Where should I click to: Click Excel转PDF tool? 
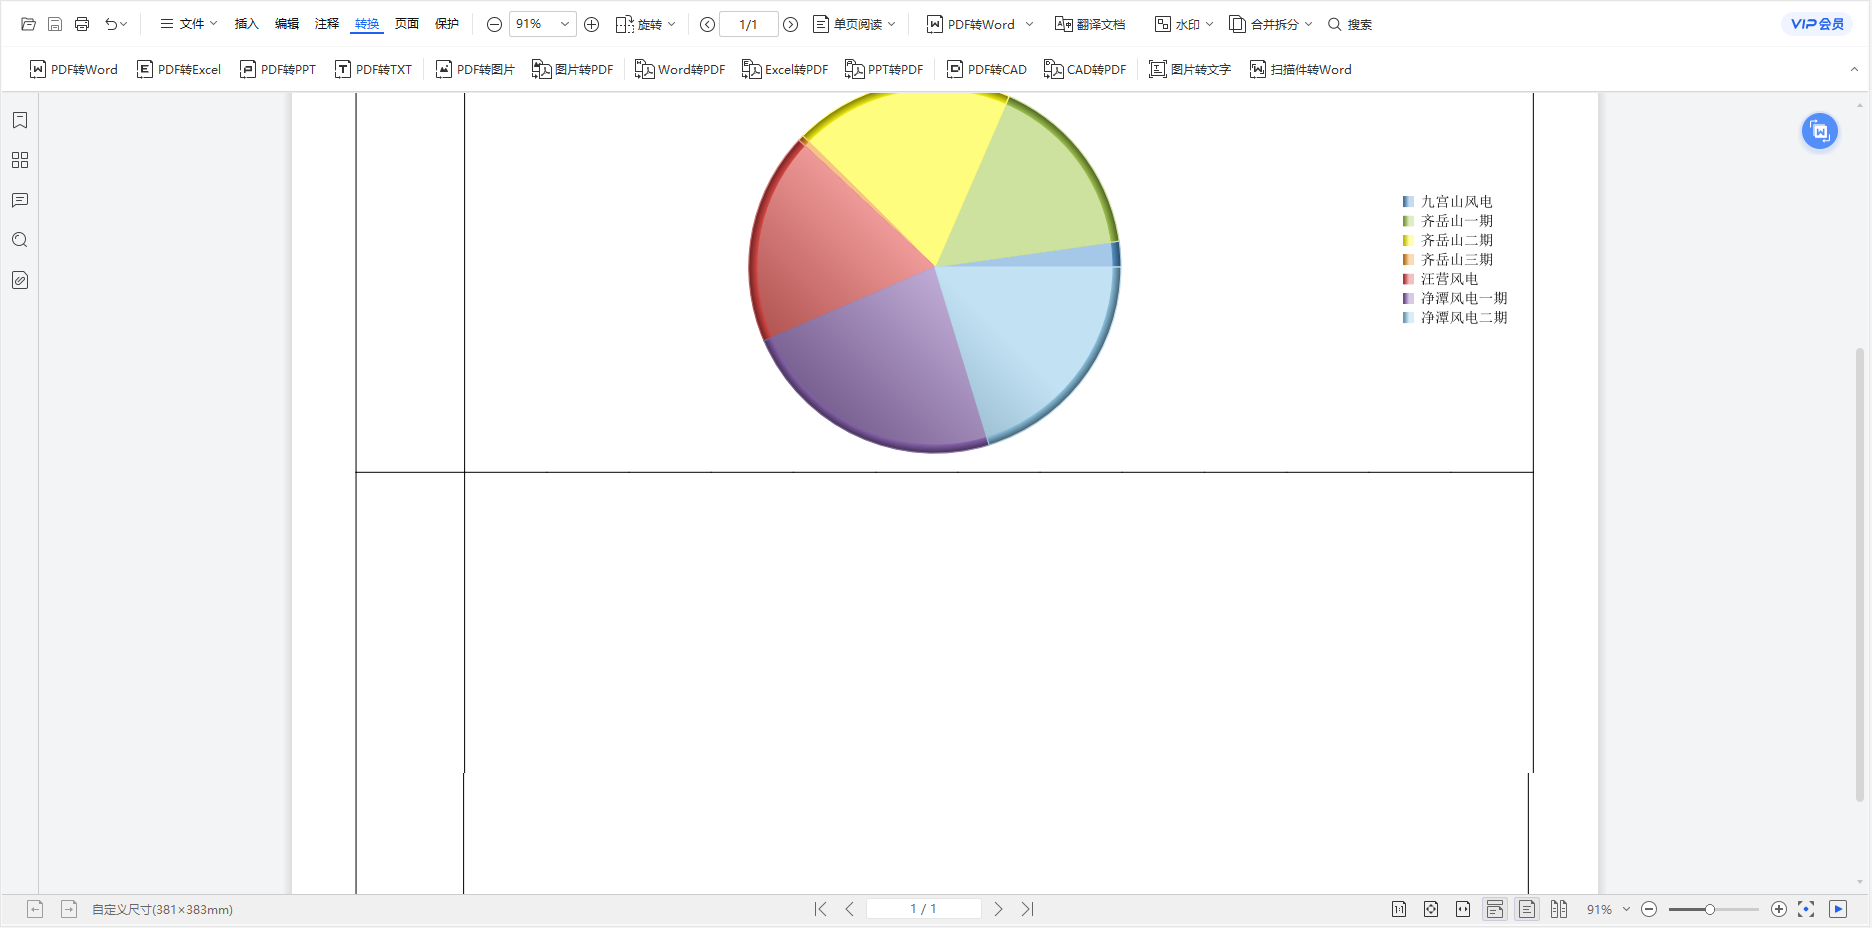785,69
